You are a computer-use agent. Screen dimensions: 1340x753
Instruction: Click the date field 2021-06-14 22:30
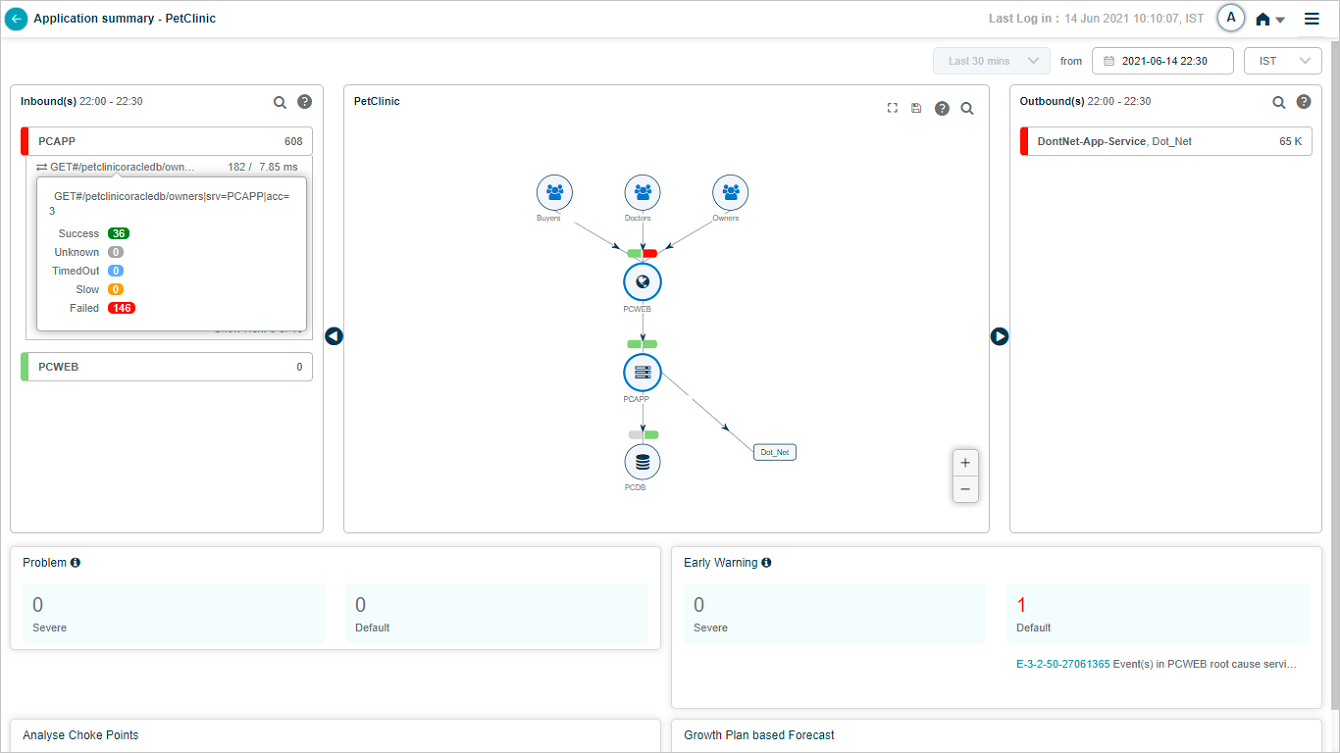point(1162,61)
